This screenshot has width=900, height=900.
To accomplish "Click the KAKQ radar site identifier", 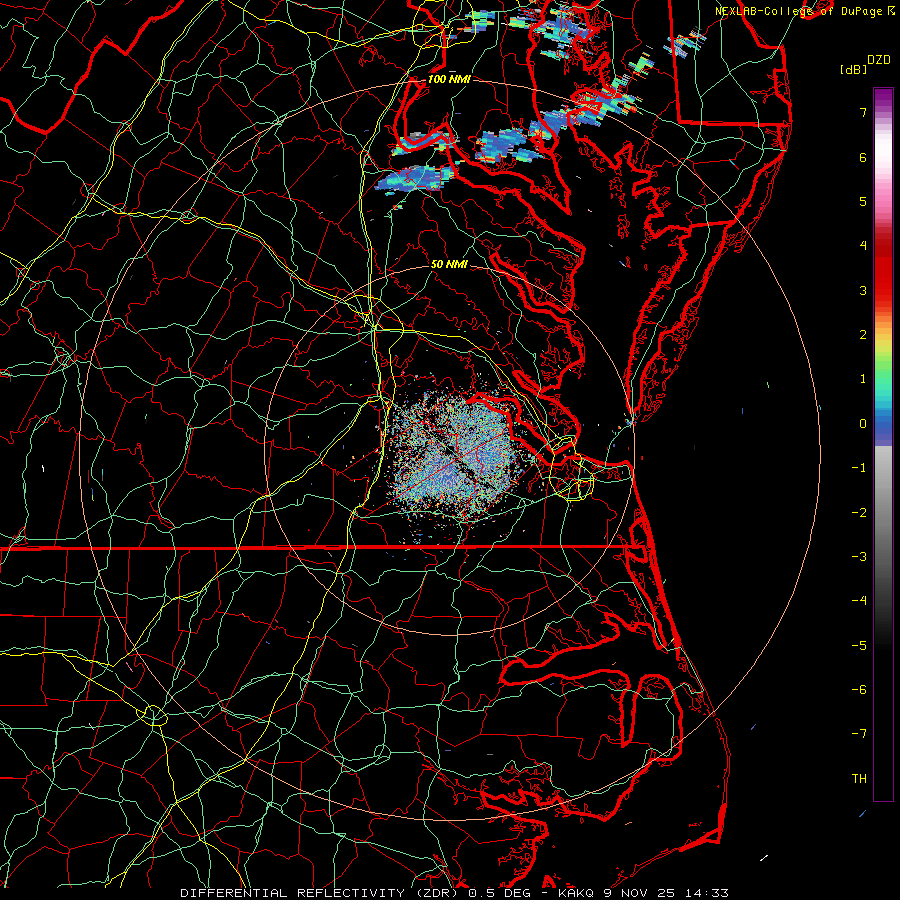I will 578,893.
